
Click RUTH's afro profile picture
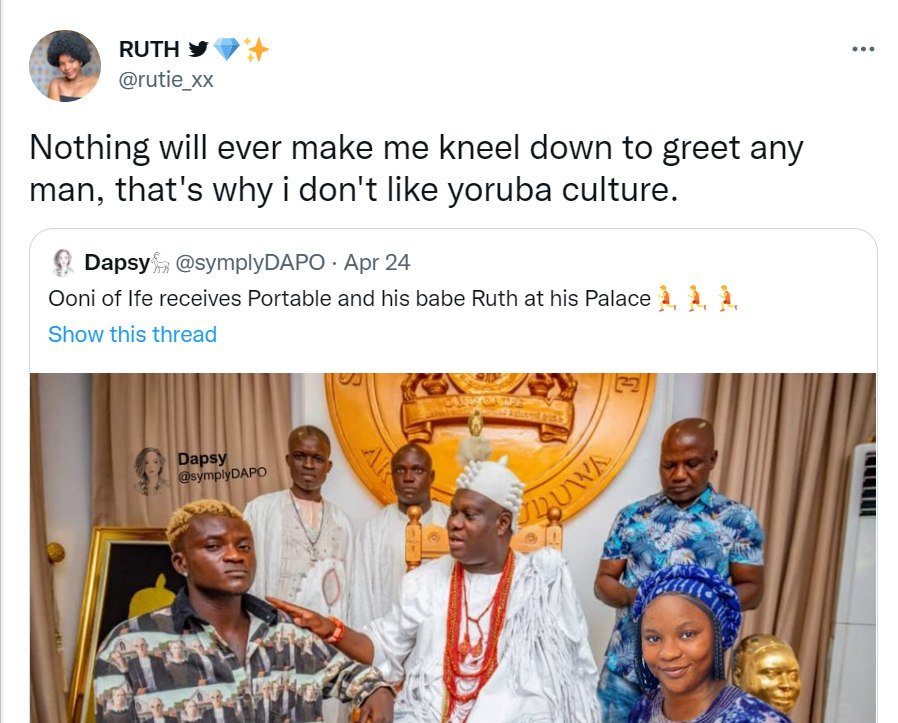coord(65,66)
